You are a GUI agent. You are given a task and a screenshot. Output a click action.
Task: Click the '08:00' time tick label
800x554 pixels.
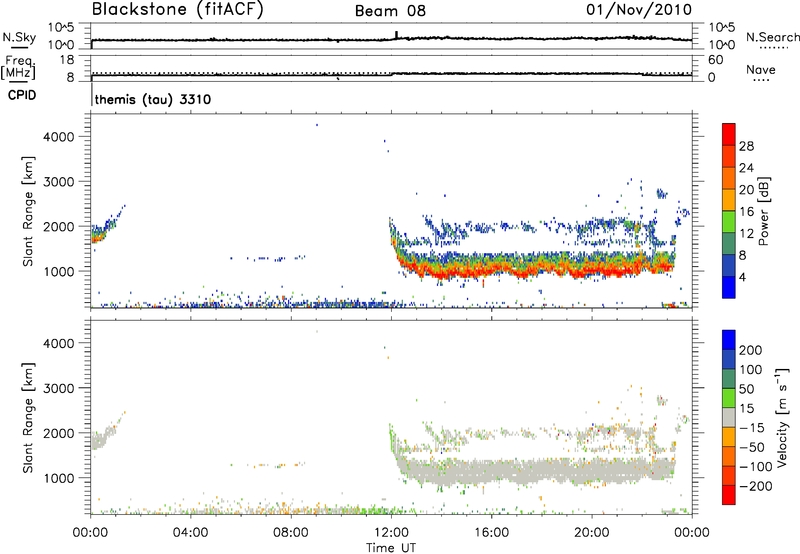coord(291,533)
